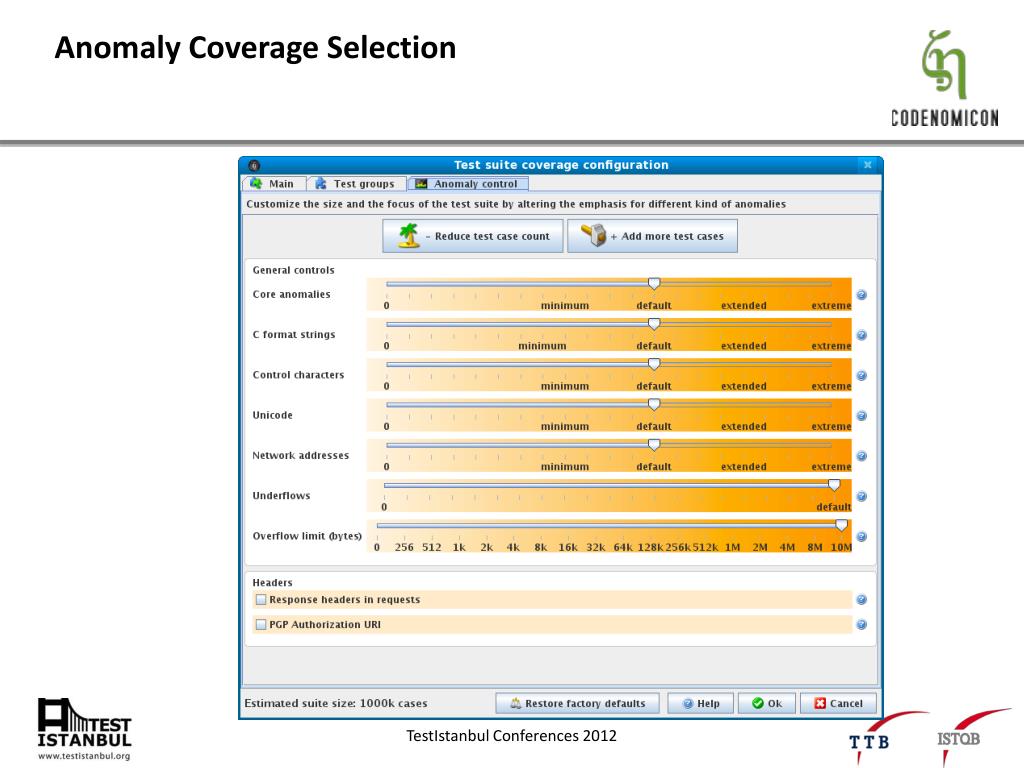Click the Test groups tab icon

point(321,184)
